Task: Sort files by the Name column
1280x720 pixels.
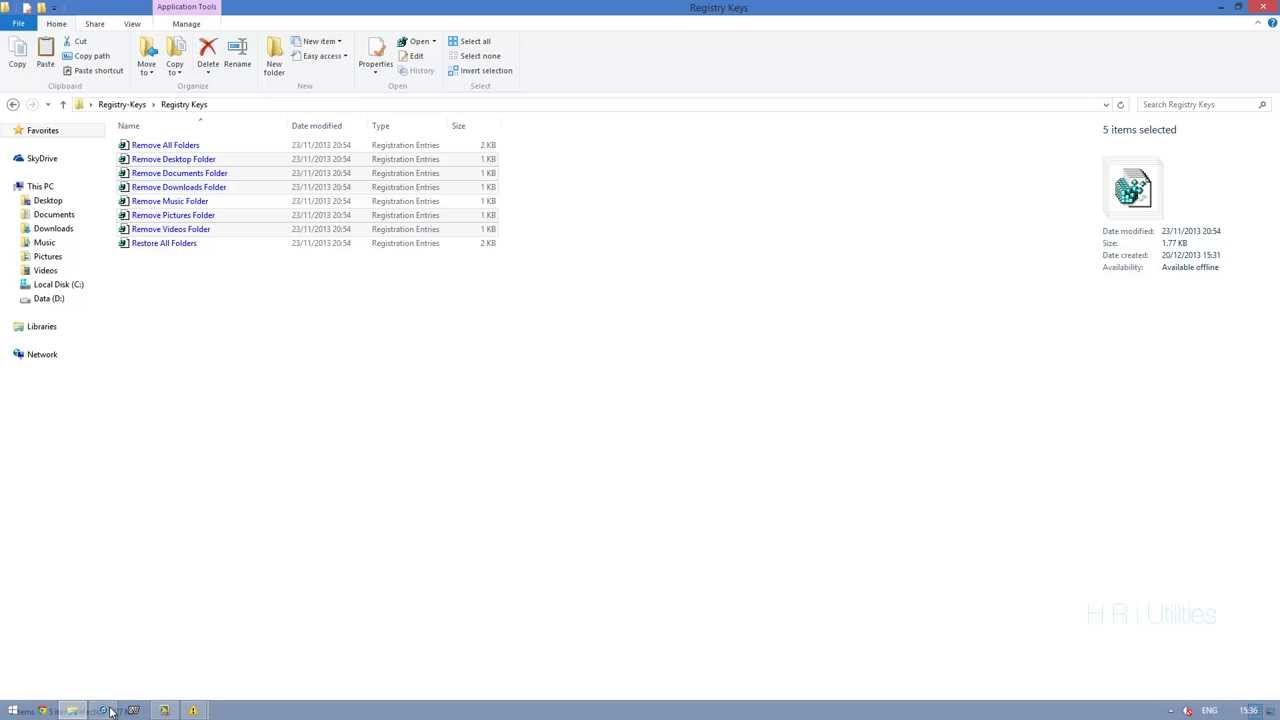Action: click(x=129, y=126)
